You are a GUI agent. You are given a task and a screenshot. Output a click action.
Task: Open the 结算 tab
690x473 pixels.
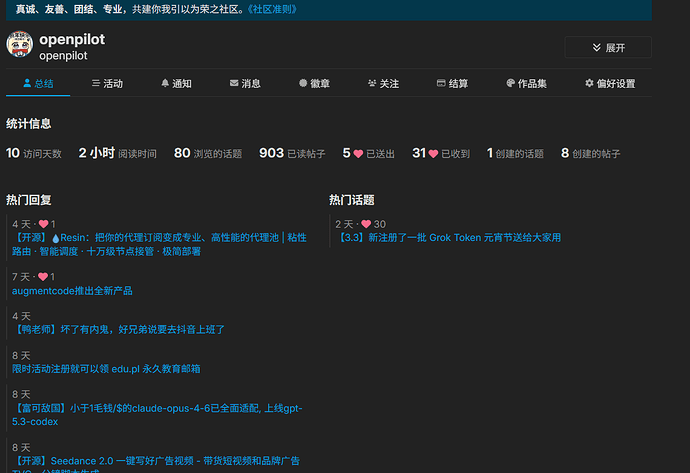[x=452, y=83]
